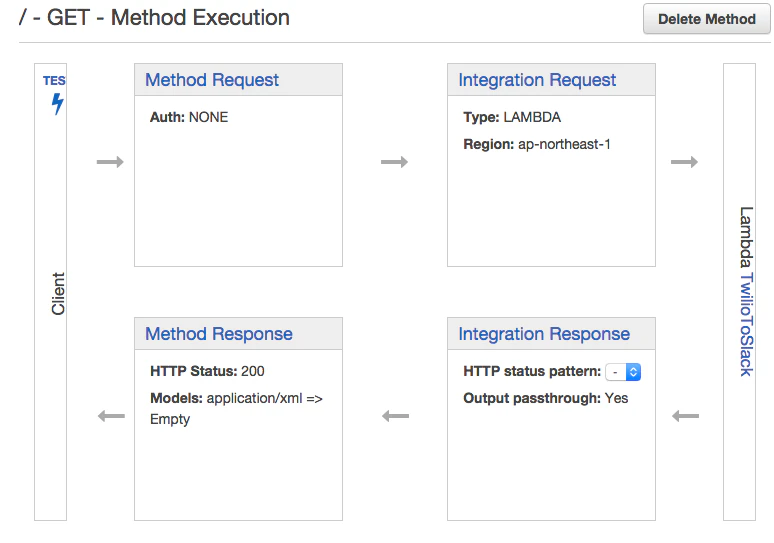Click the arrow between Method Request and Integration Request
This screenshot has height=543, width=774.
[394, 162]
